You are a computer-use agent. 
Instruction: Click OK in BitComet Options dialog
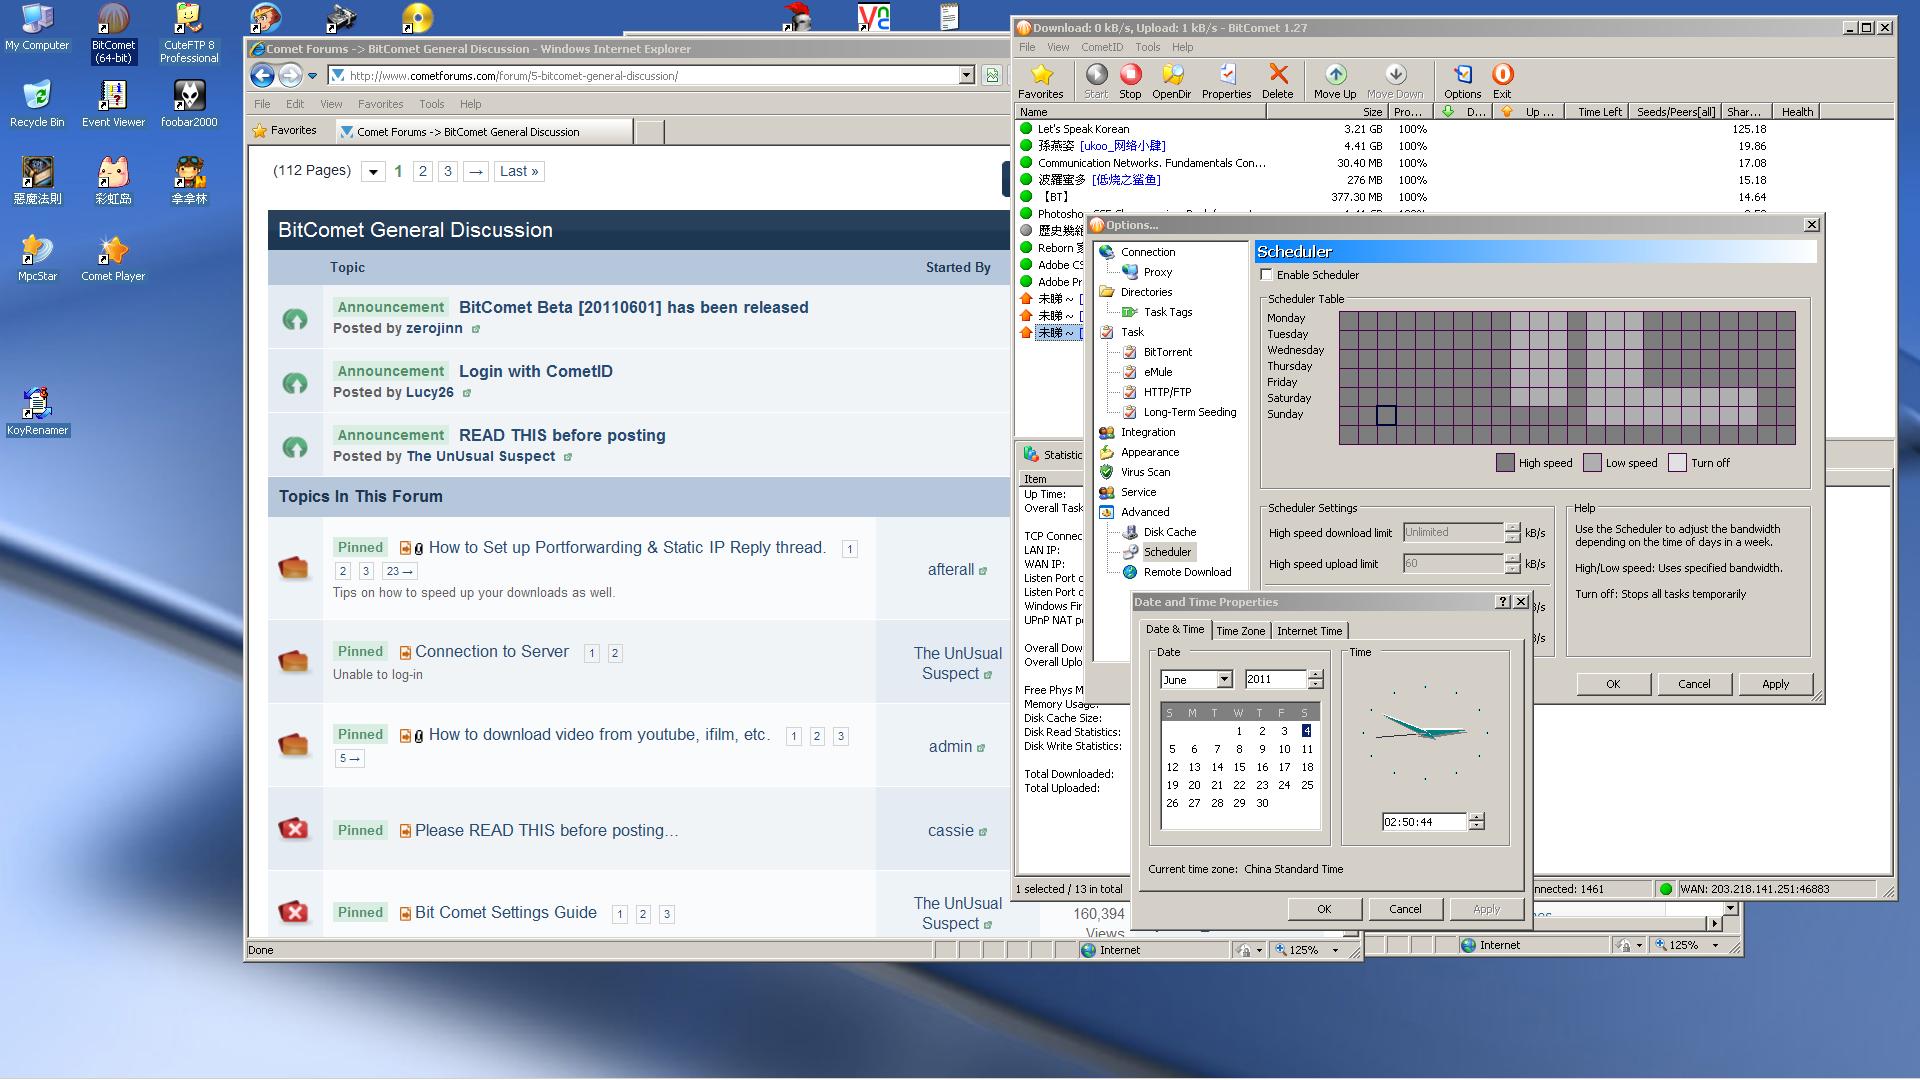coord(1612,684)
